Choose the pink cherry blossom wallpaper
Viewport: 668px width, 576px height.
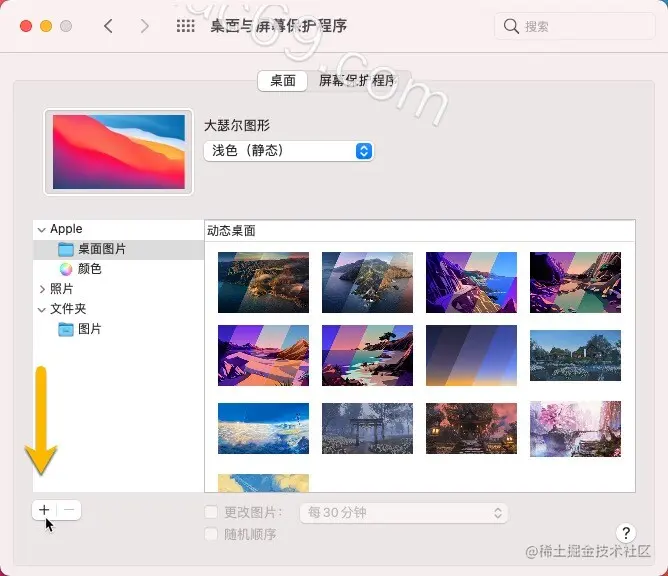575,429
